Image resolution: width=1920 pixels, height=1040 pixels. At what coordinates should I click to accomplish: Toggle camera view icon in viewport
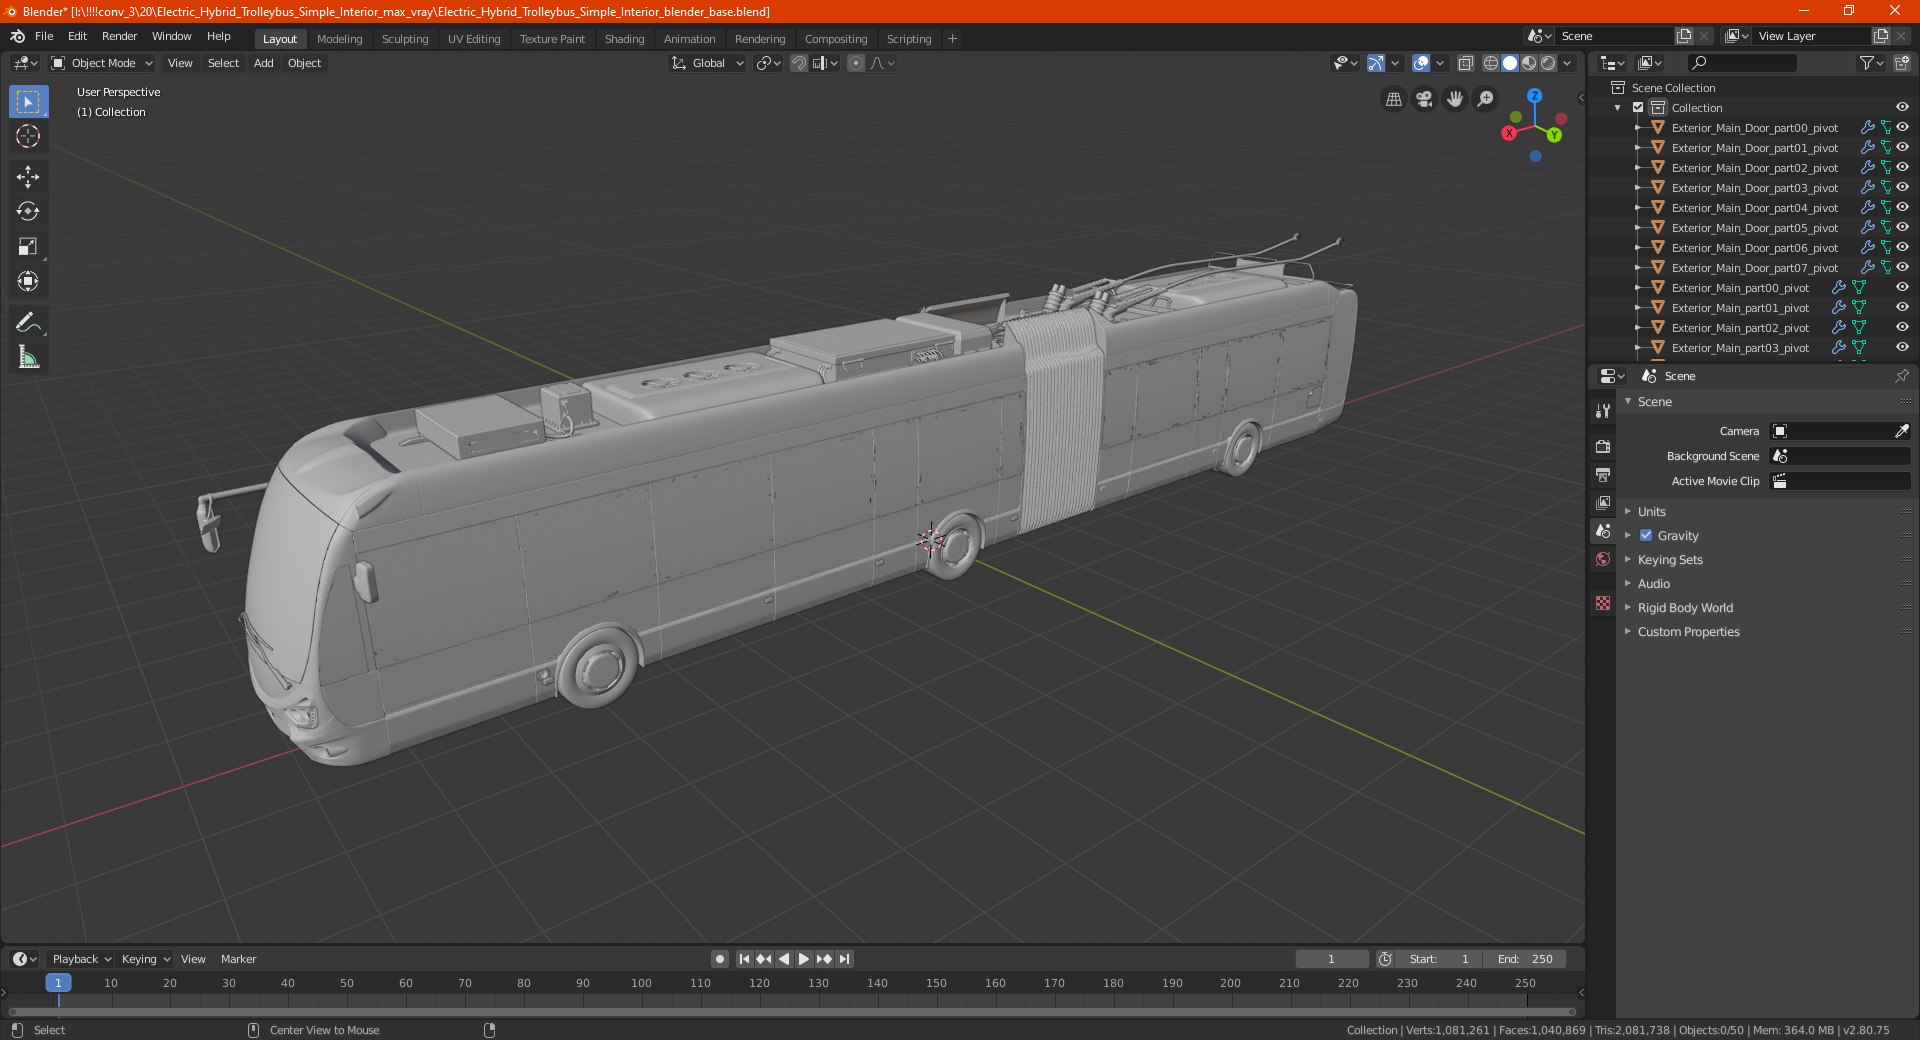[1424, 99]
